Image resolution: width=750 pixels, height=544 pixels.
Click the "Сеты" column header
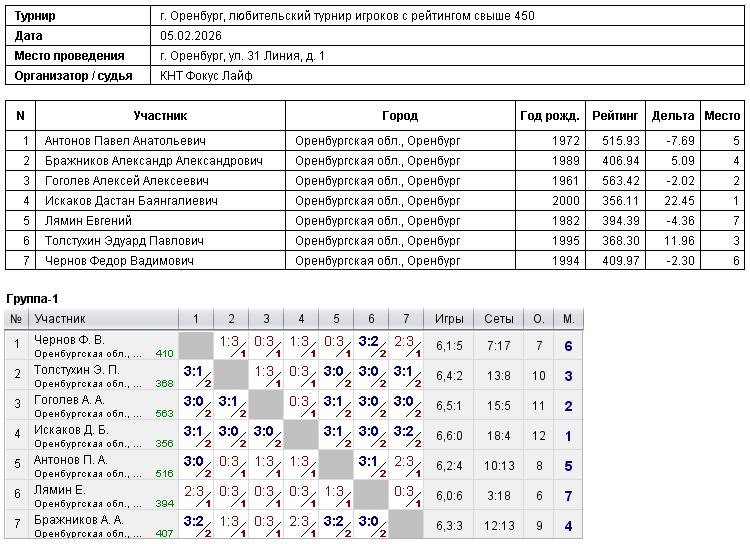click(499, 319)
